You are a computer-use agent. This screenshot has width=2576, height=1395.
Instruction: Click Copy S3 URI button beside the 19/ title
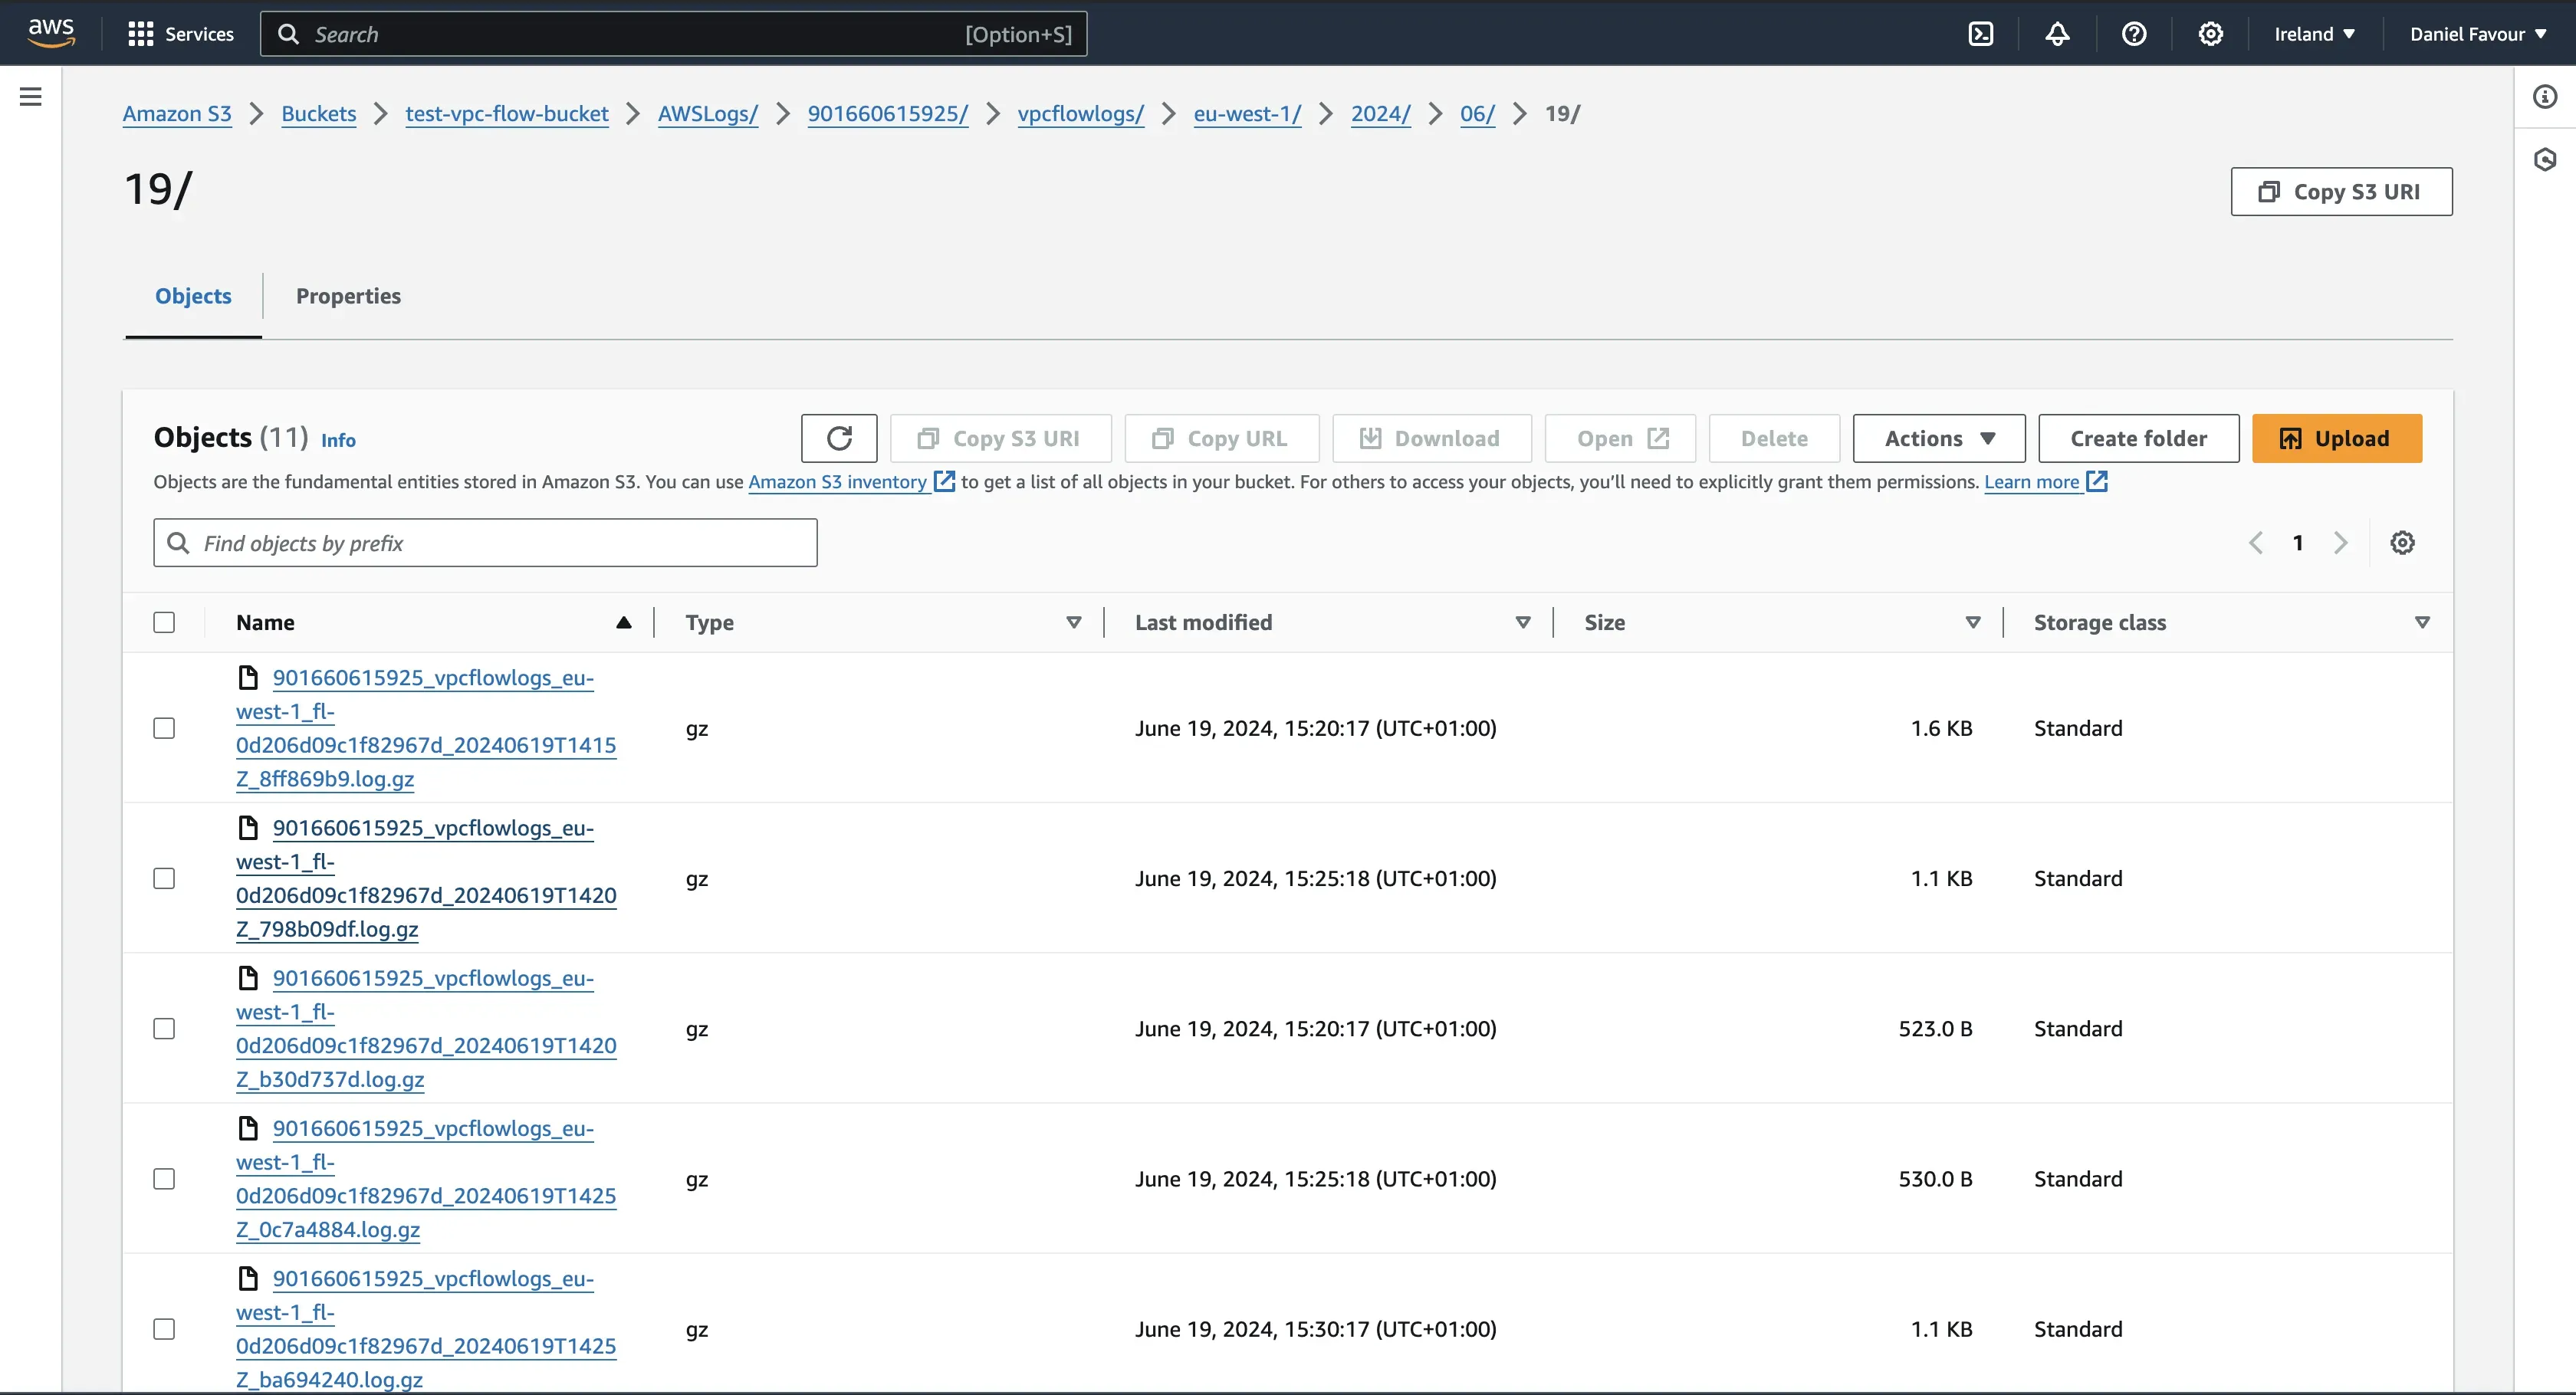point(2341,191)
